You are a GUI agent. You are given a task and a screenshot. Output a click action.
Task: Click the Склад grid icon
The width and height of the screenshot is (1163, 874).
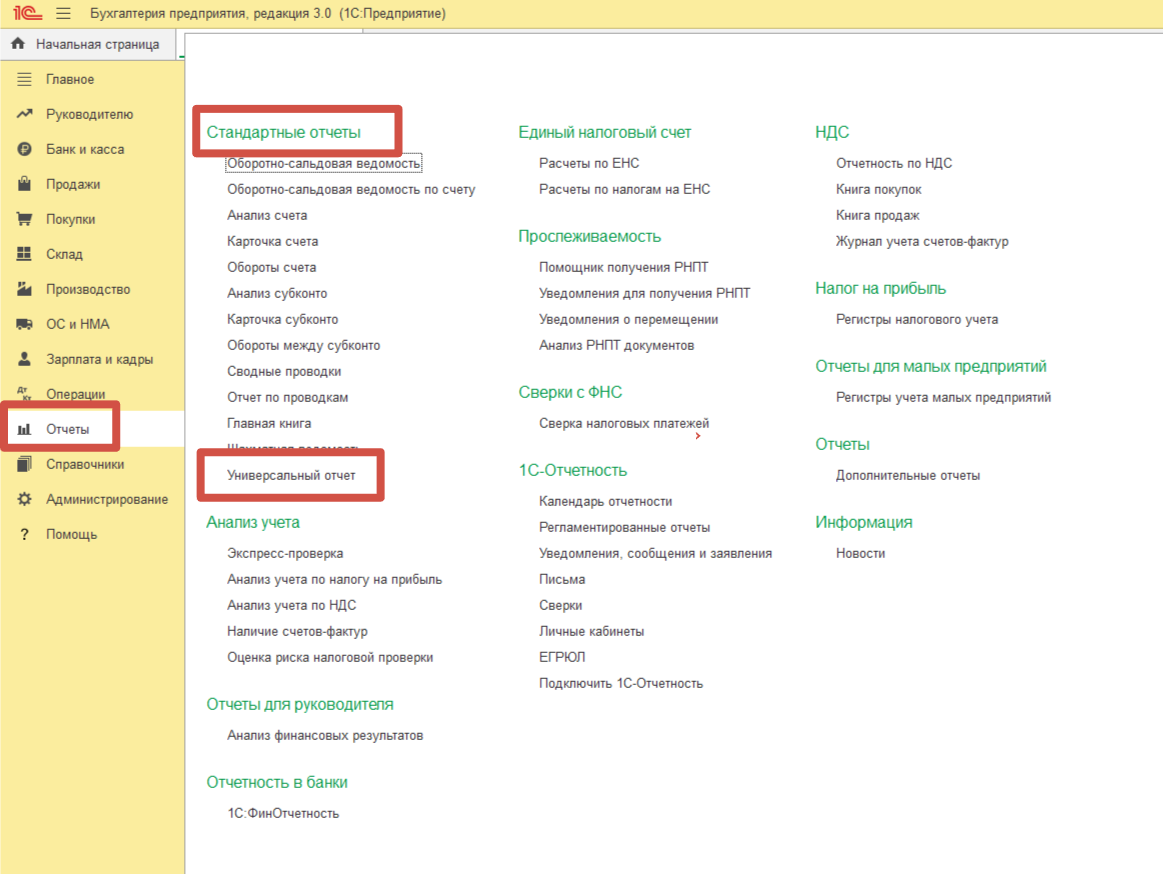24,254
